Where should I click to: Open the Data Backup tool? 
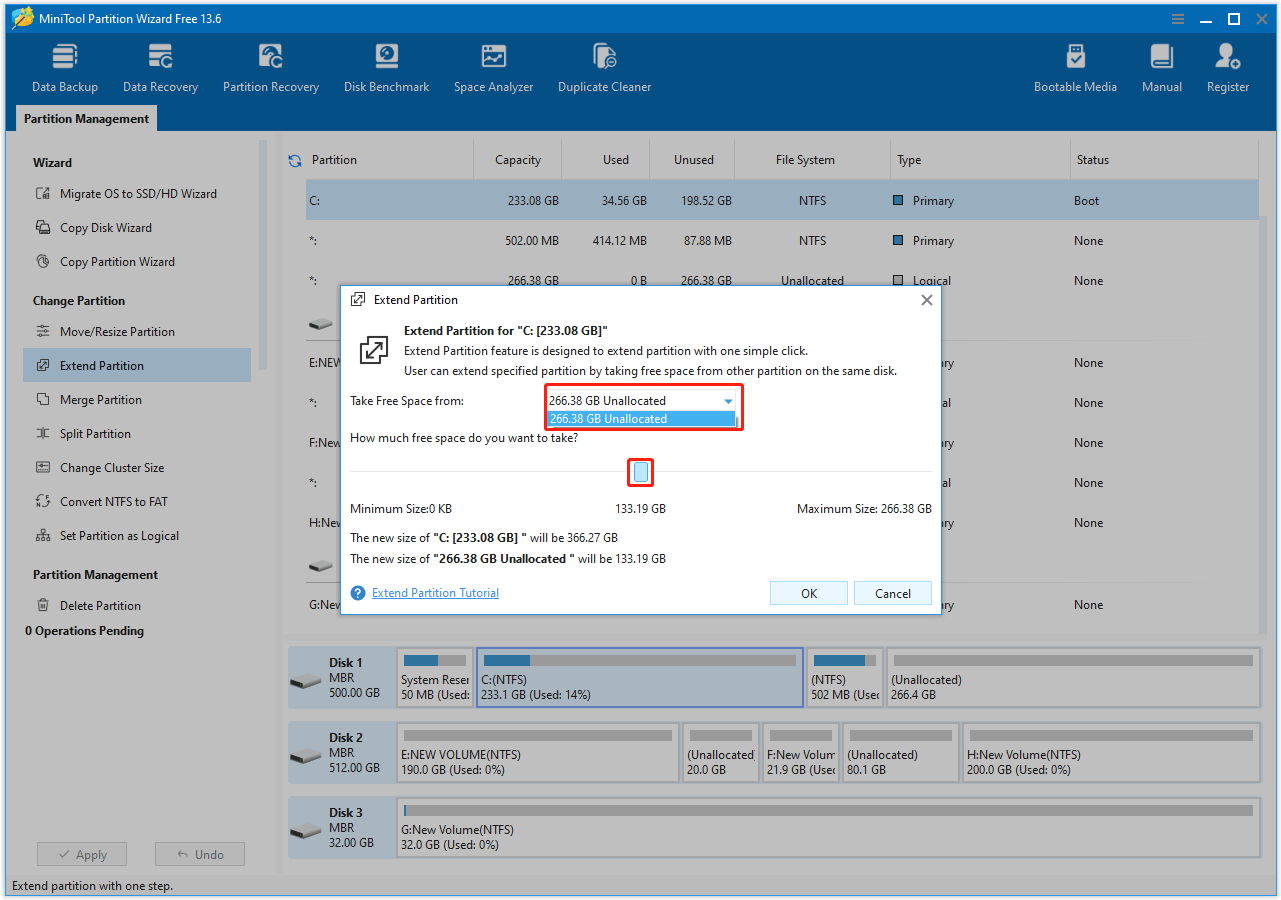coord(65,68)
